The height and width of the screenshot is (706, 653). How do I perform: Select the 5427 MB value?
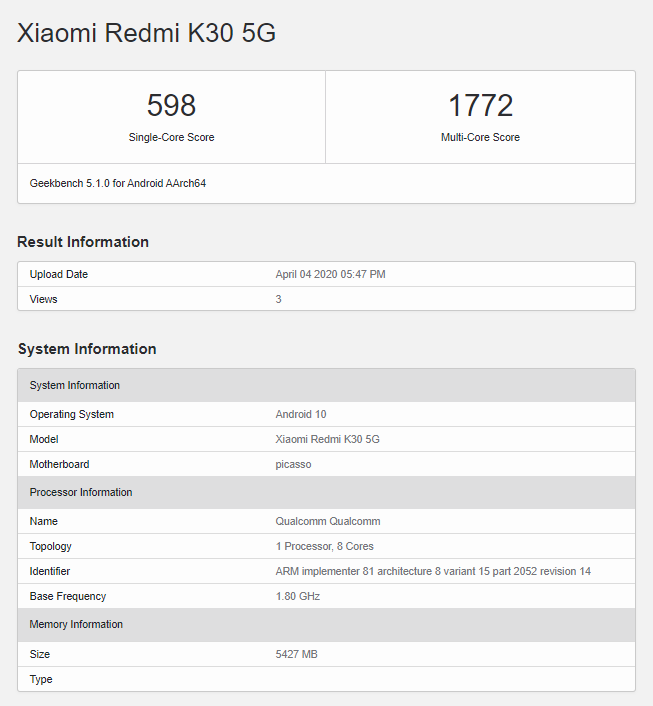click(x=296, y=654)
